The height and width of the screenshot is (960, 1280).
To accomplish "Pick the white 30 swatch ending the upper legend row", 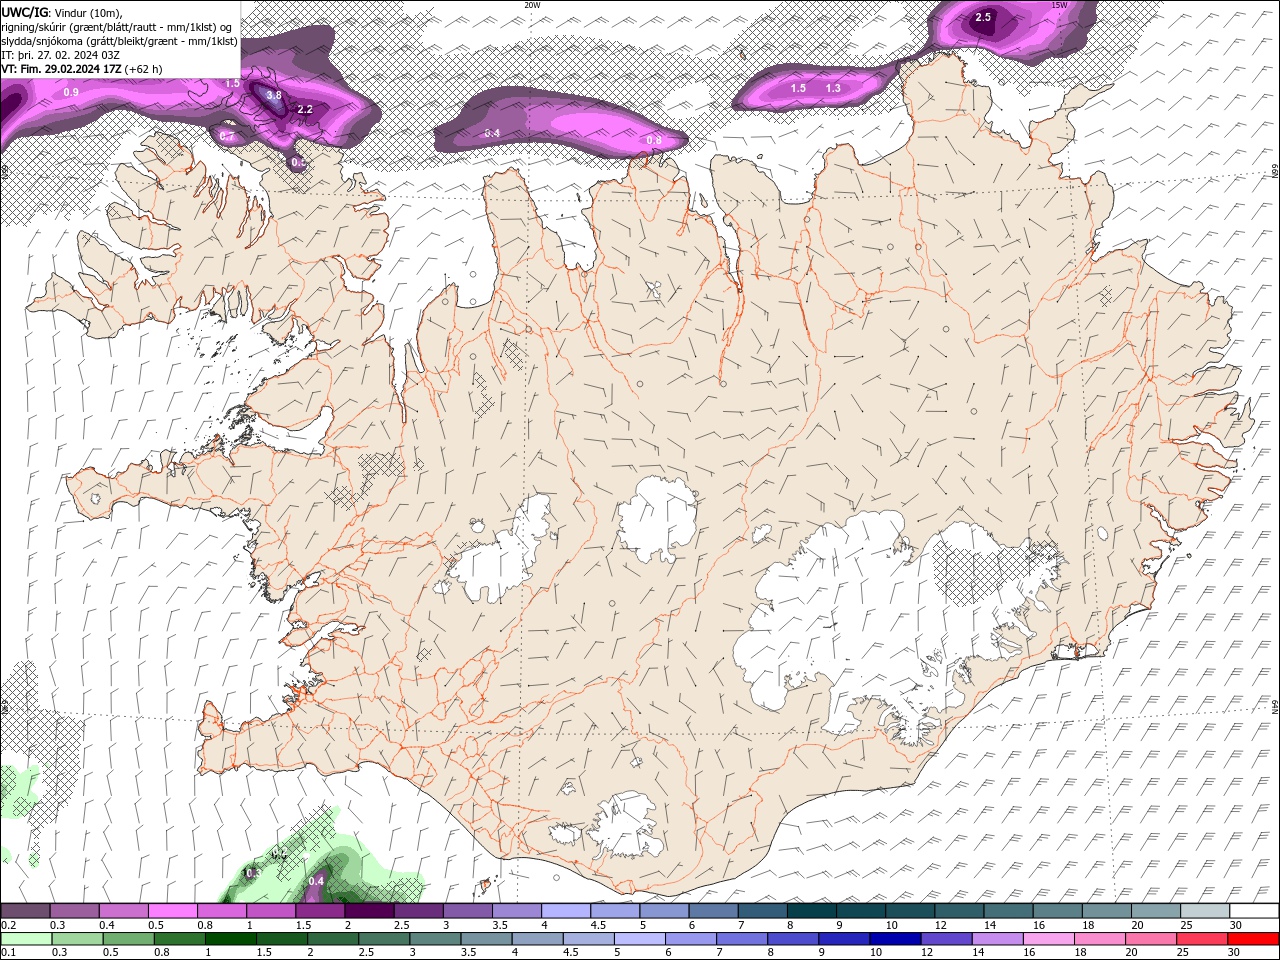I will pyautogui.click(x=1254, y=911).
